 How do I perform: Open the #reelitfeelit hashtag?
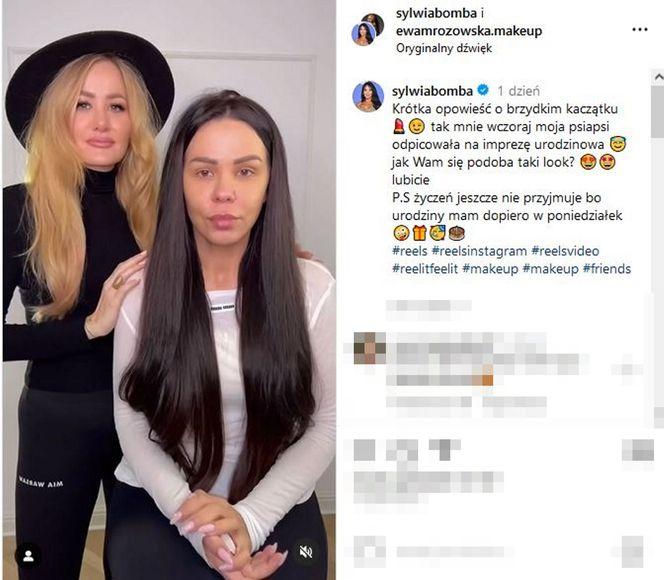425,269
